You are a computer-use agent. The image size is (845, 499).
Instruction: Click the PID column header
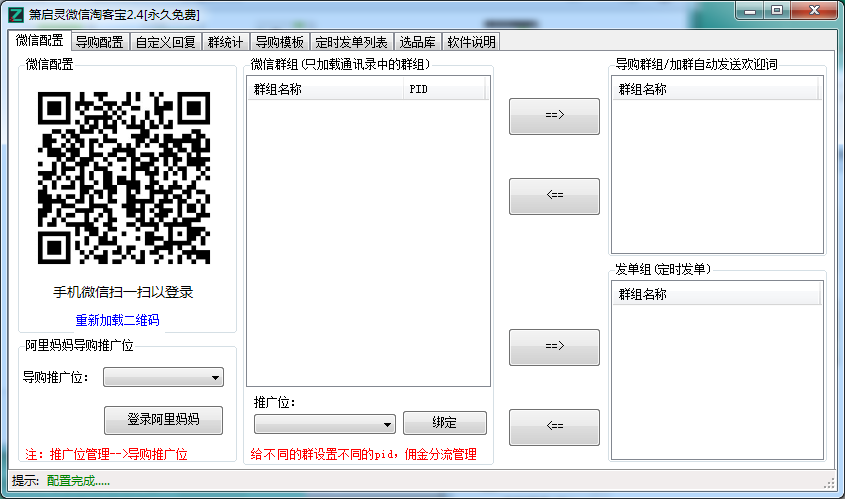(x=444, y=89)
